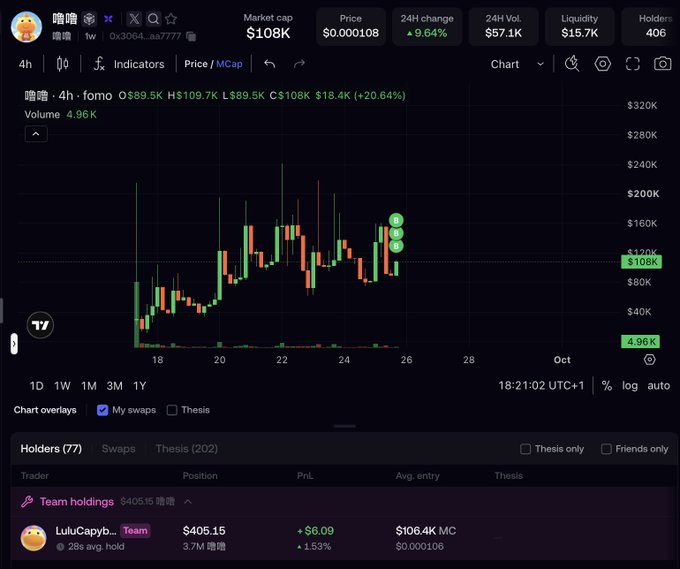Screen dimensions: 680x569
Task: Select the 1D range
Action: (x=36, y=386)
